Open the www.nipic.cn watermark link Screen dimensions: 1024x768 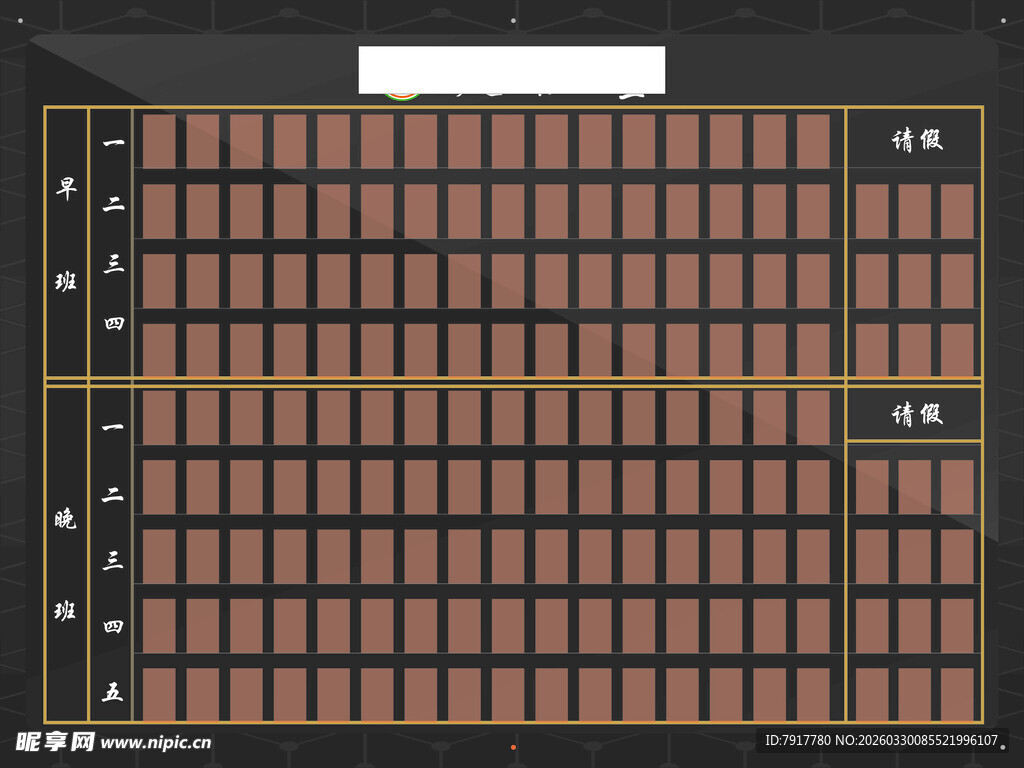pos(157,743)
